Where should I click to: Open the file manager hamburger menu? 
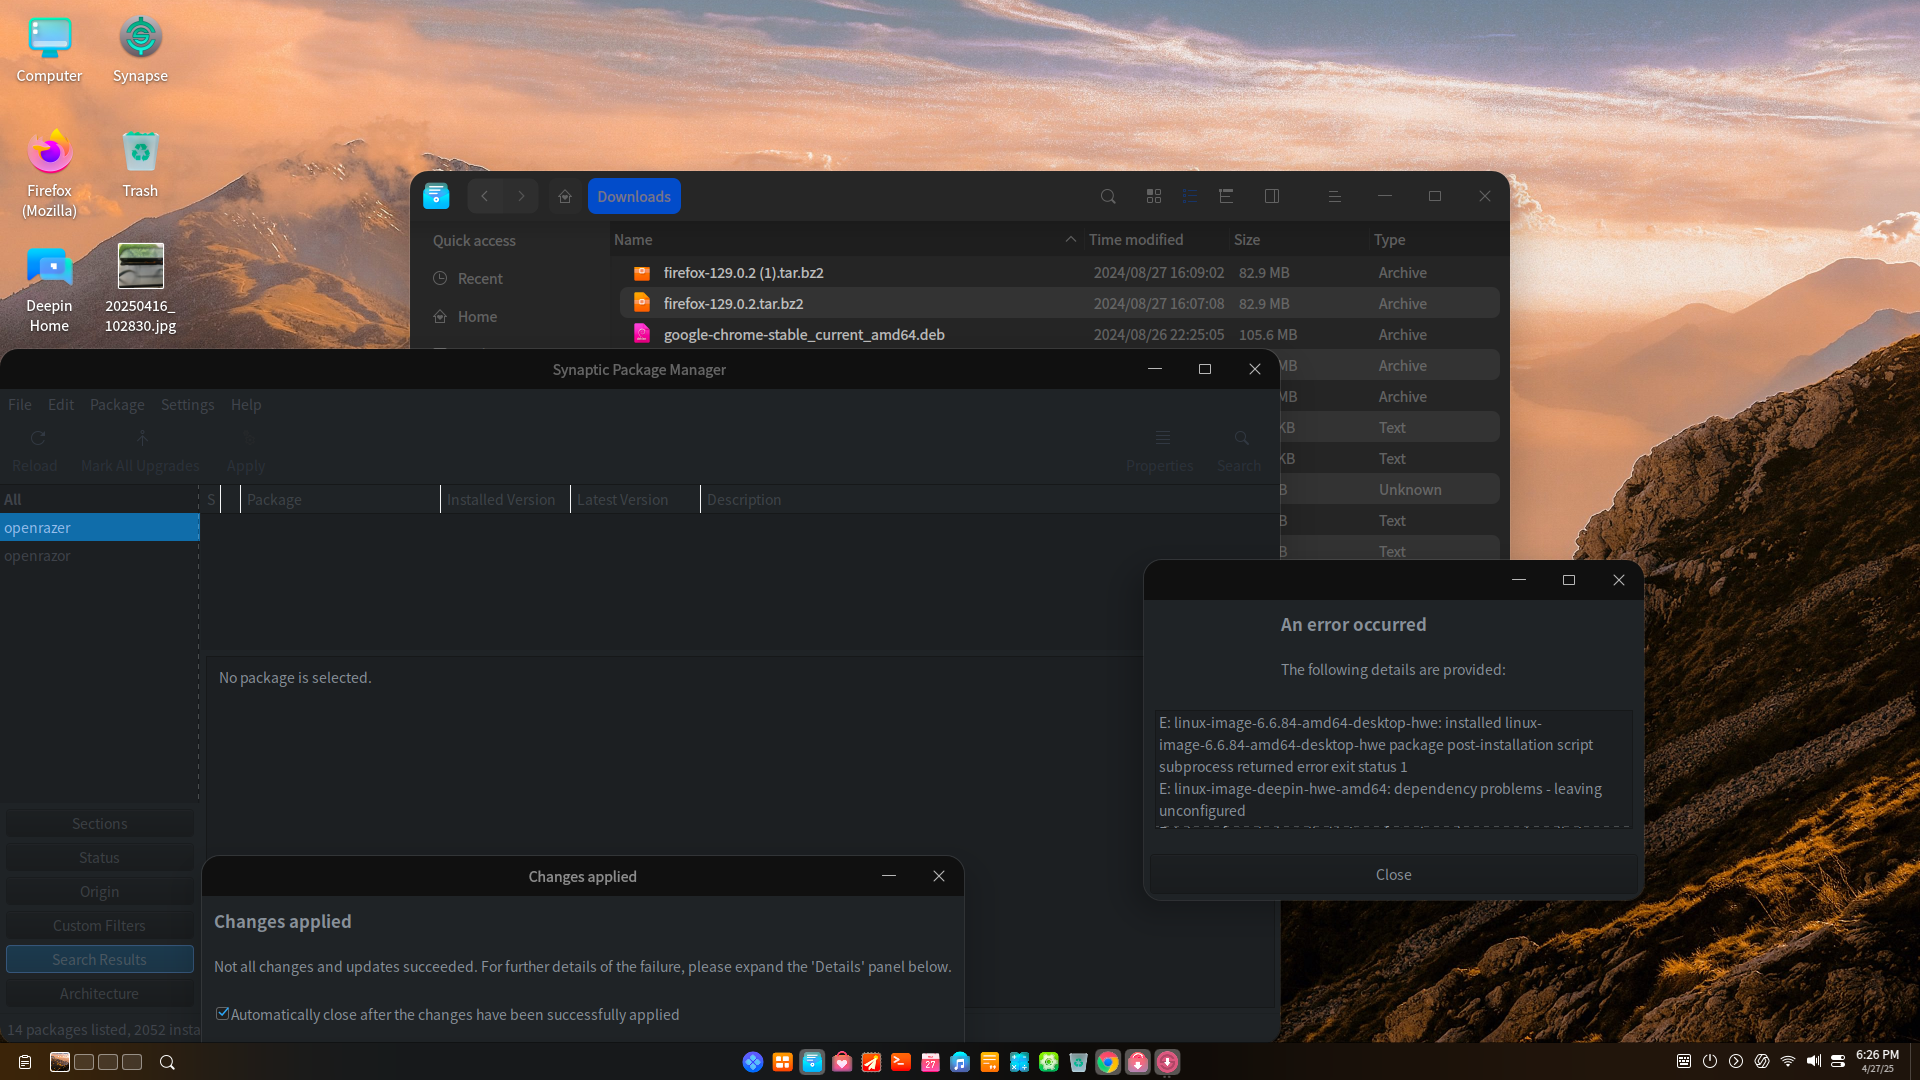point(1334,196)
